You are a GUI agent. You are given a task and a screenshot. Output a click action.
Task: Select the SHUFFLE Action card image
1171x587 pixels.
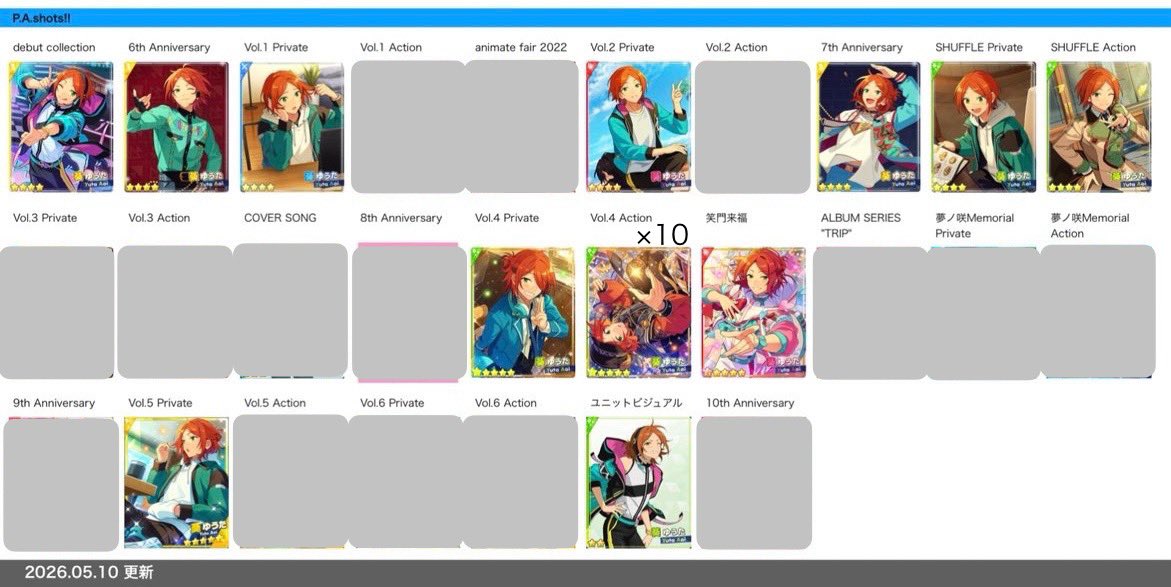coord(1099,127)
